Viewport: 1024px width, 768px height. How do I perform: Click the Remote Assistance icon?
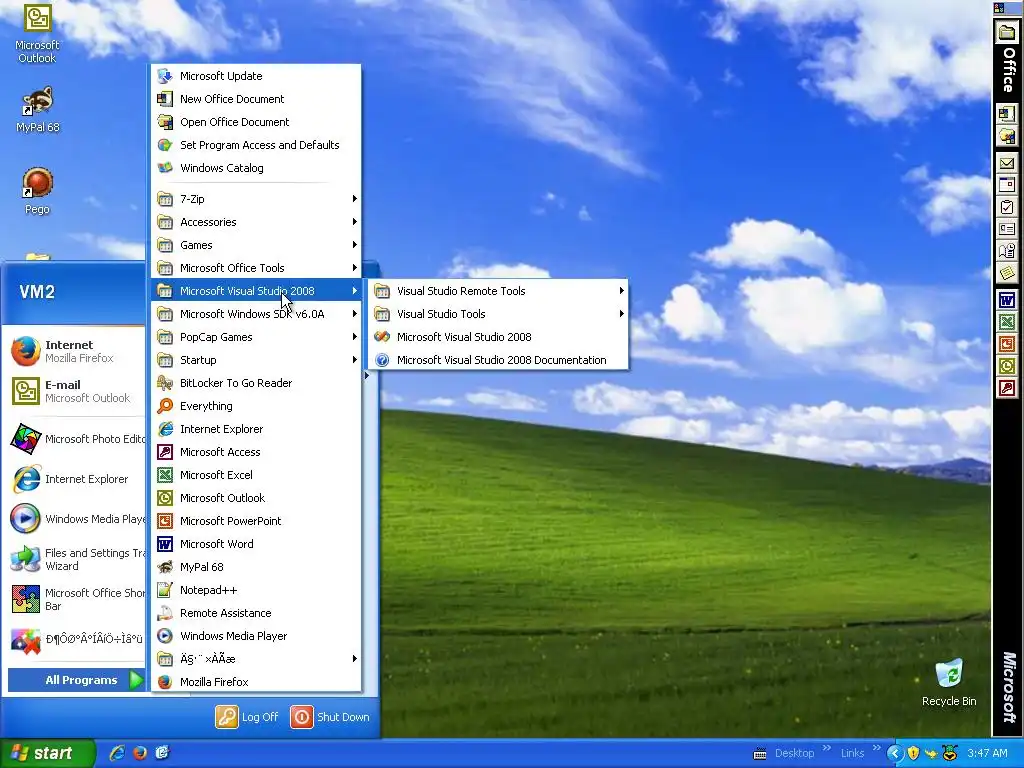(x=165, y=613)
